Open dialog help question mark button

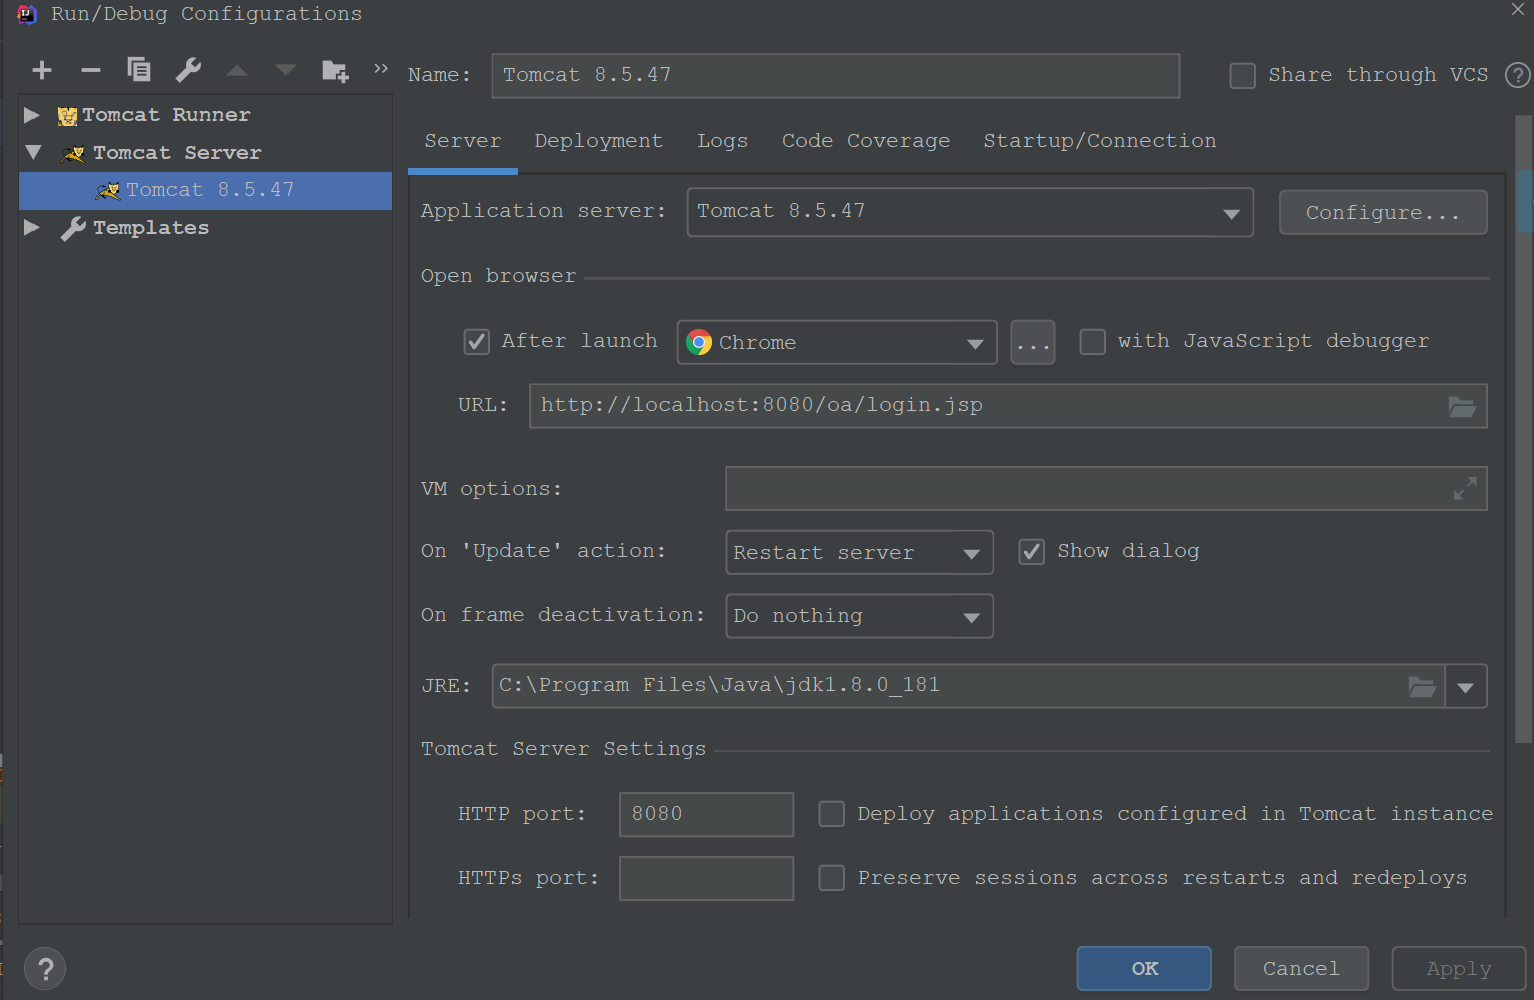pos(45,968)
